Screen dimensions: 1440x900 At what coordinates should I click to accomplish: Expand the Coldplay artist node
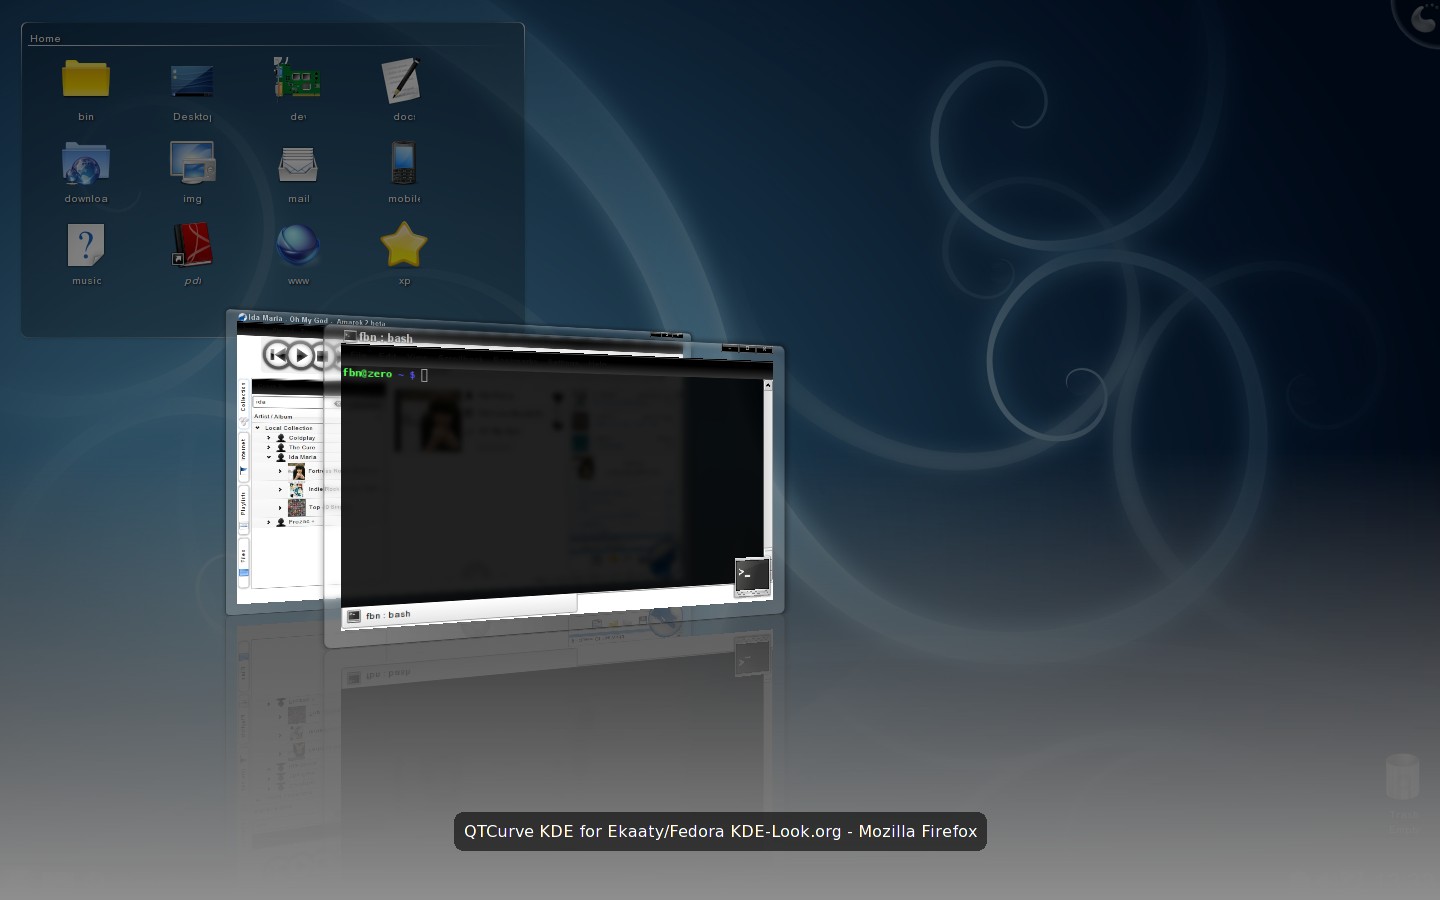coord(268,438)
